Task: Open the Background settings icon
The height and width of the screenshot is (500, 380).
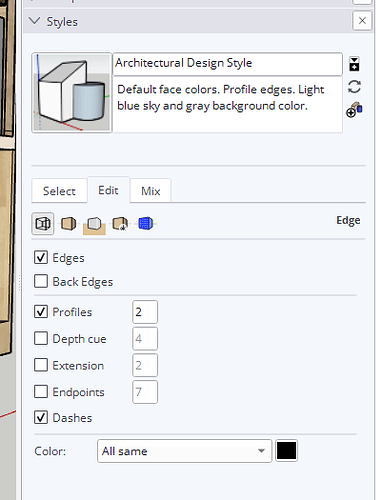Action: 94,224
